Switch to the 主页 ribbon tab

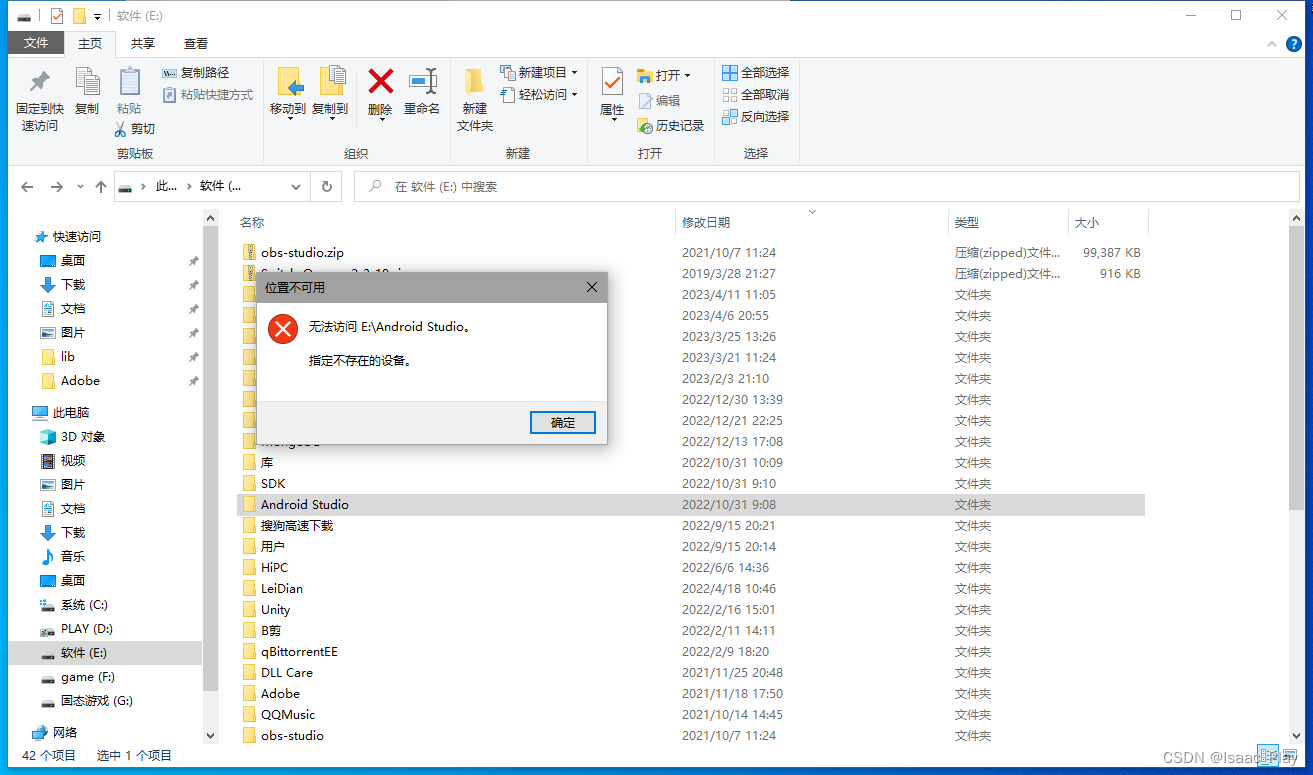click(90, 43)
